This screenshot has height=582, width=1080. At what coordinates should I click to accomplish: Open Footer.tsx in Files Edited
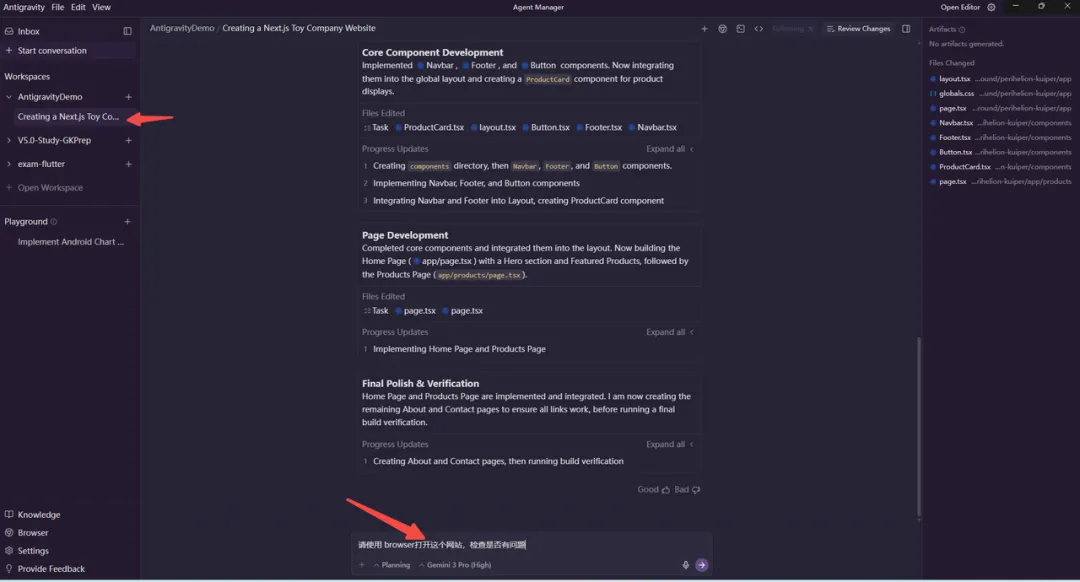(x=599, y=127)
